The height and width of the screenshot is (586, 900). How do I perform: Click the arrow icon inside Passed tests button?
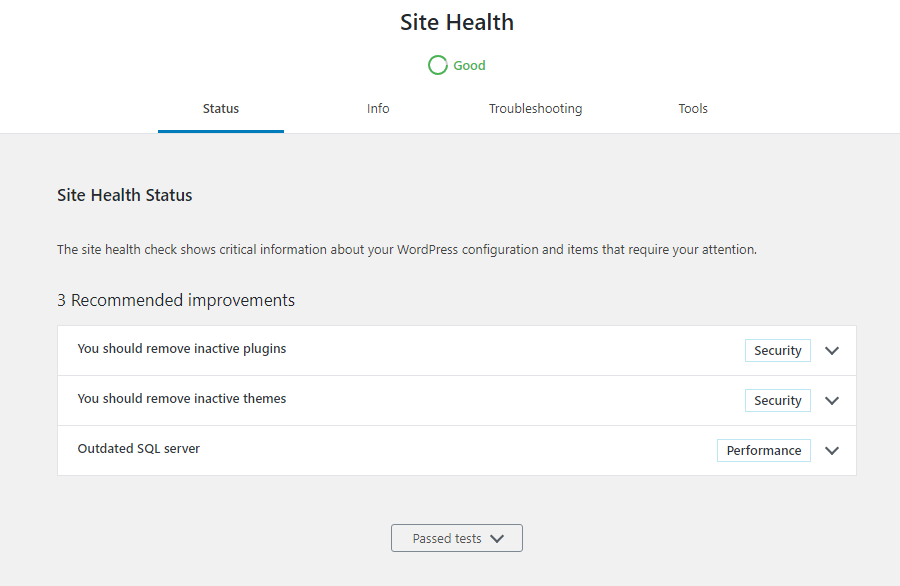pyautogui.click(x=497, y=538)
